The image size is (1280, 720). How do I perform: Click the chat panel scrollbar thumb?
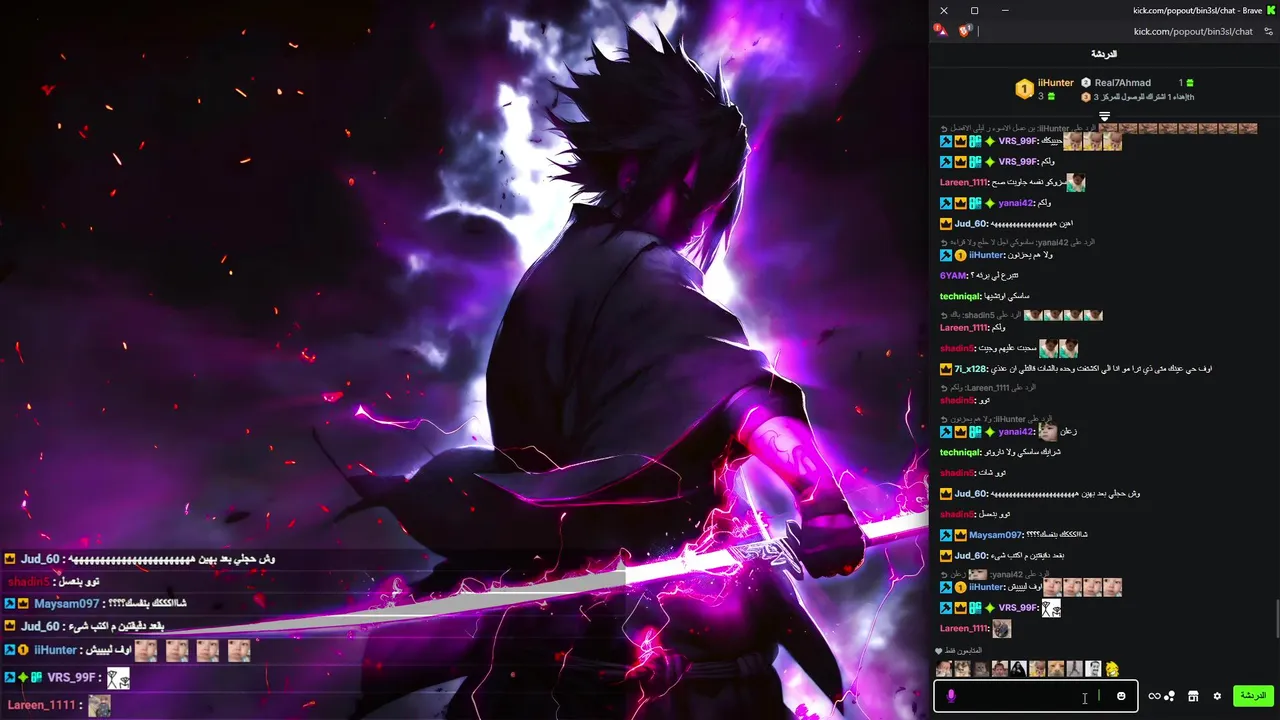1277,620
